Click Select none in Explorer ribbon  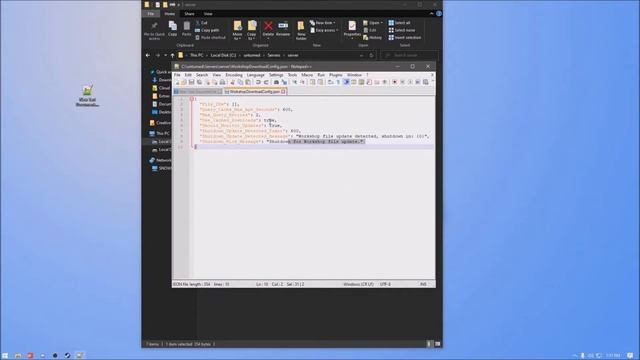[x=402, y=30]
